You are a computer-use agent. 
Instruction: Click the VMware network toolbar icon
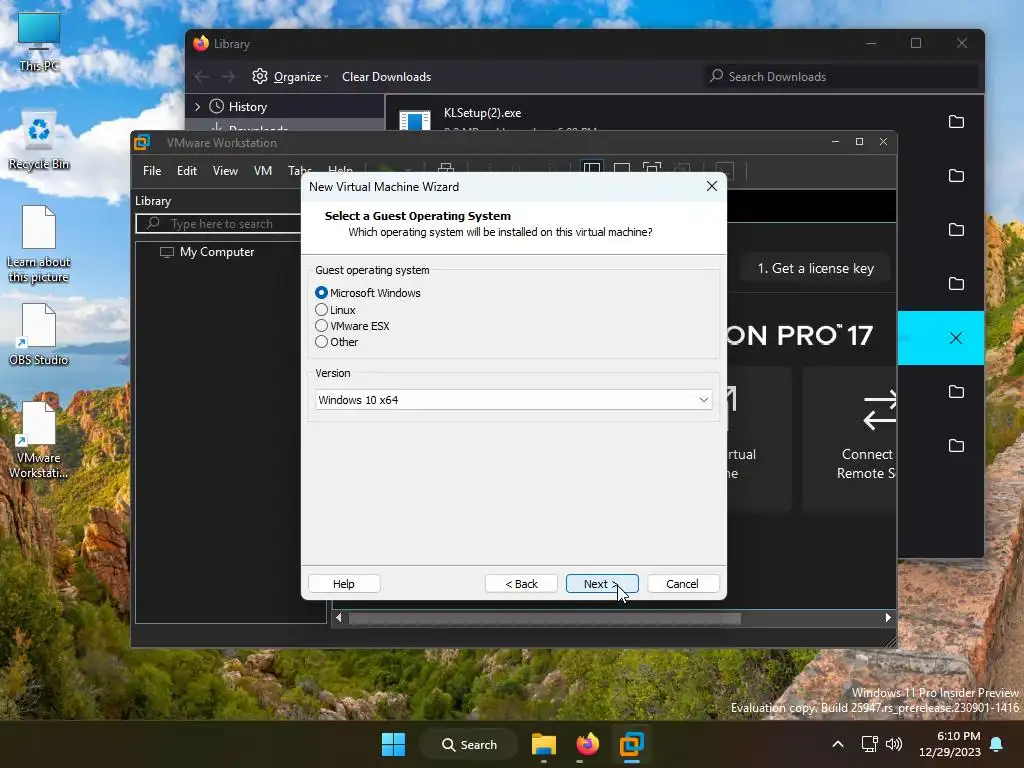click(446, 168)
